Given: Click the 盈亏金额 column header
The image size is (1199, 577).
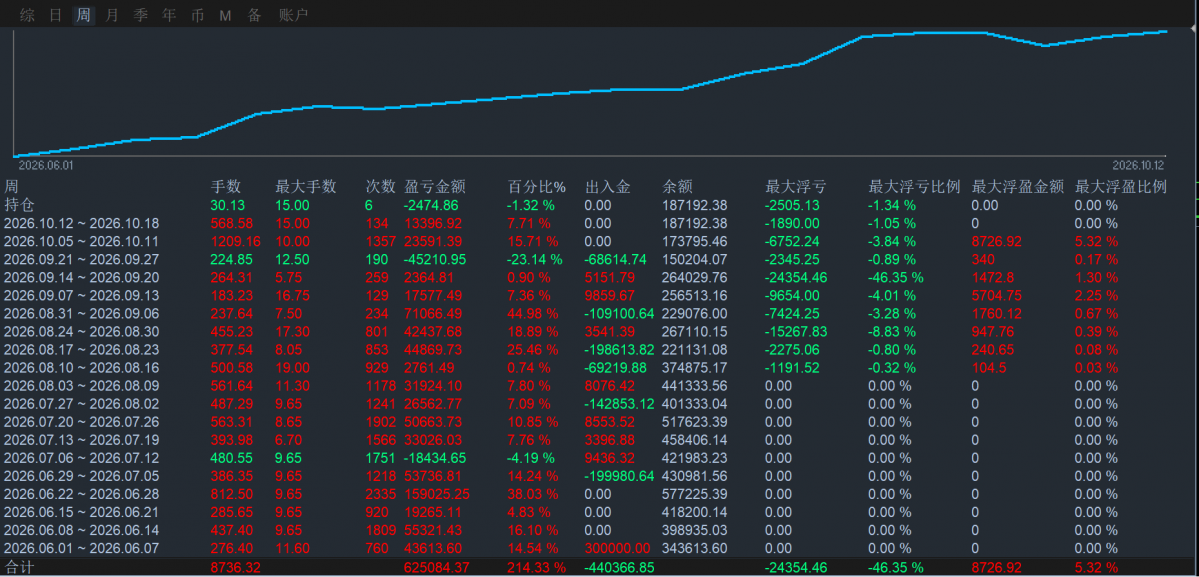Looking at the screenshot, I should coord(435,186).
